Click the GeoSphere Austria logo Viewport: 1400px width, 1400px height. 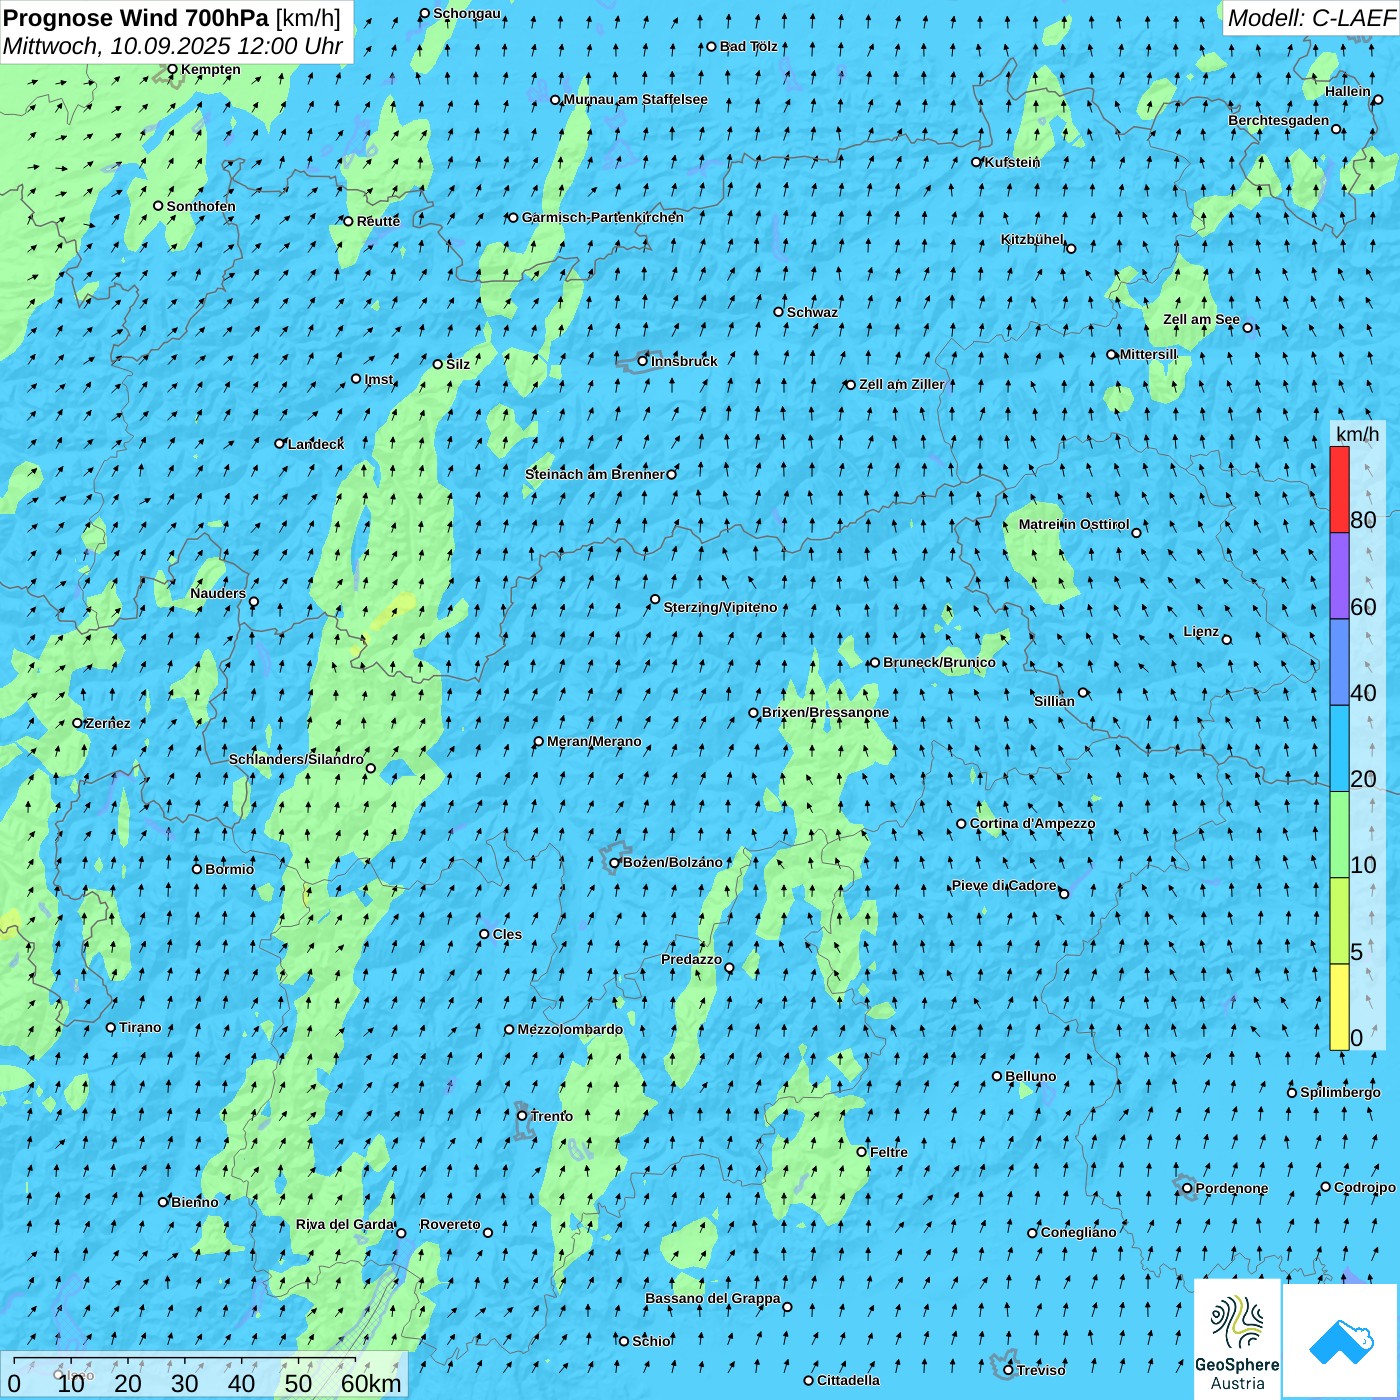point(1237,1338)
